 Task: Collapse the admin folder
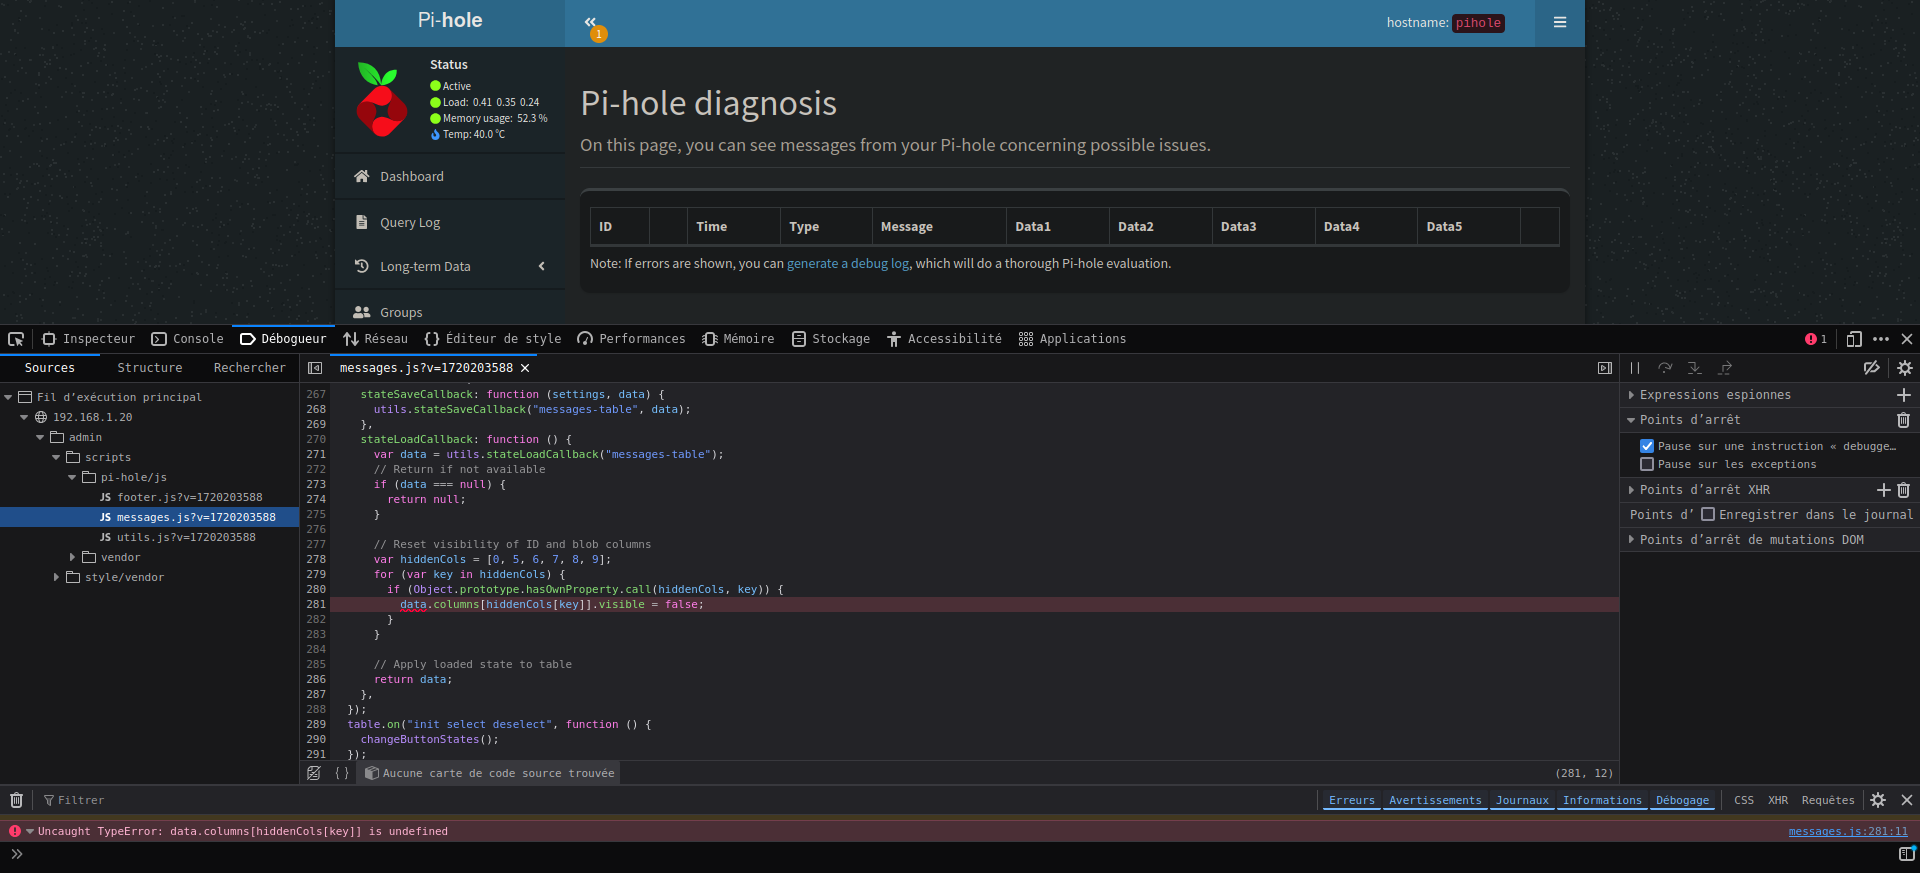(40, 437)
